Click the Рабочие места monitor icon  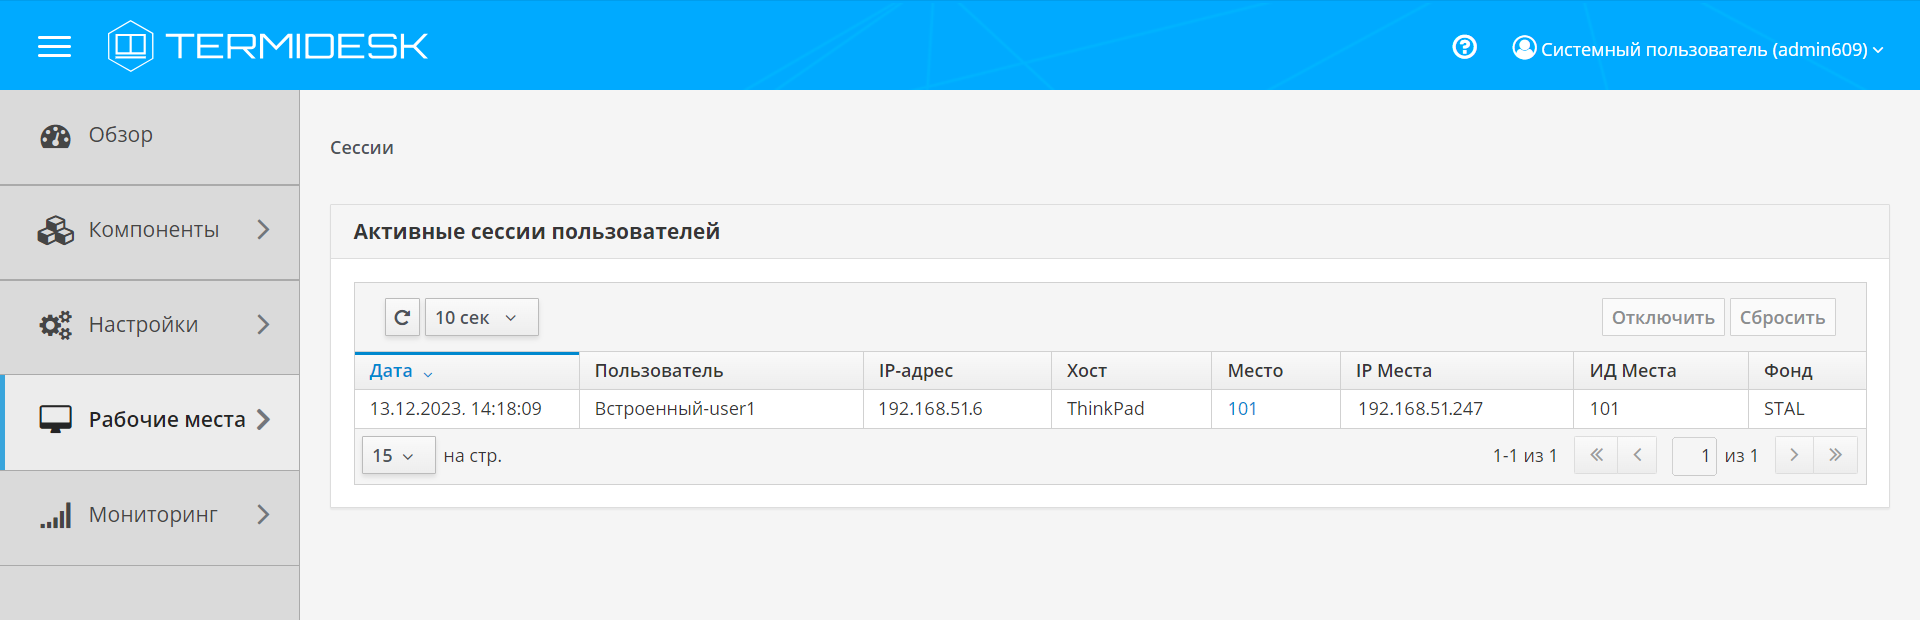click(55, 419)
